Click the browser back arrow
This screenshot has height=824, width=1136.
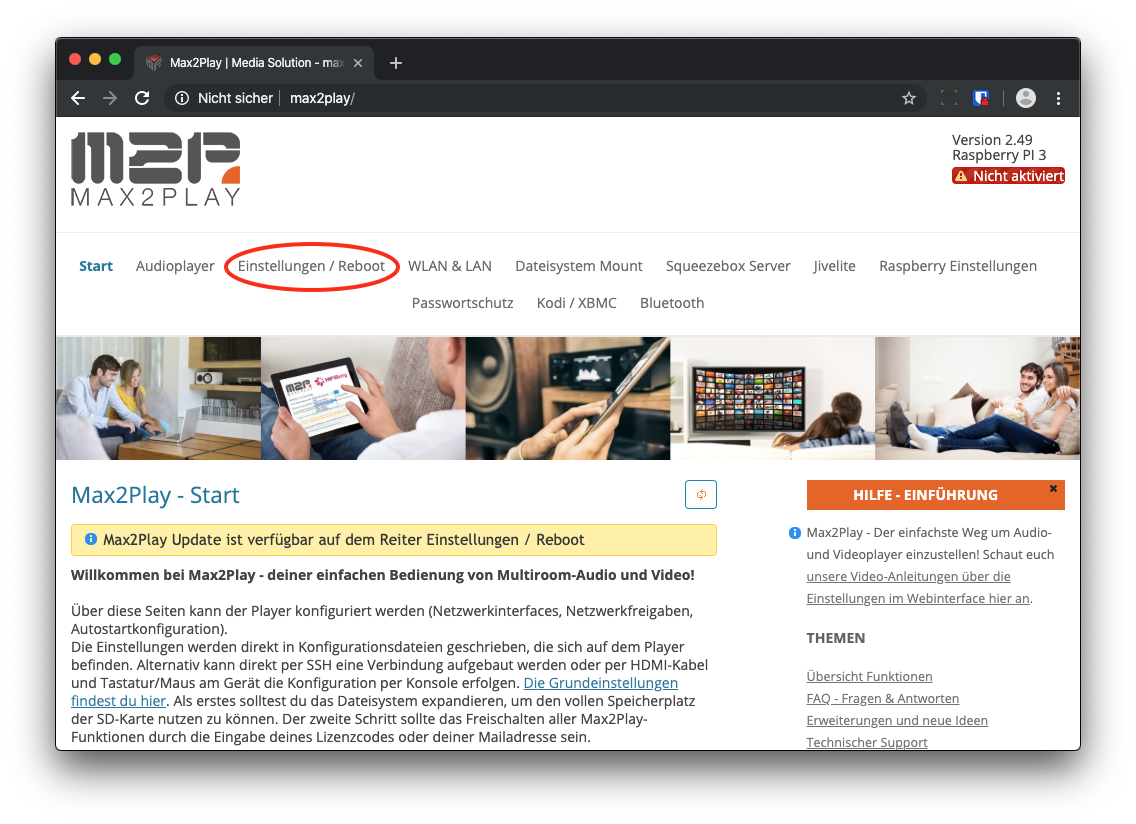tap(78, 98)
